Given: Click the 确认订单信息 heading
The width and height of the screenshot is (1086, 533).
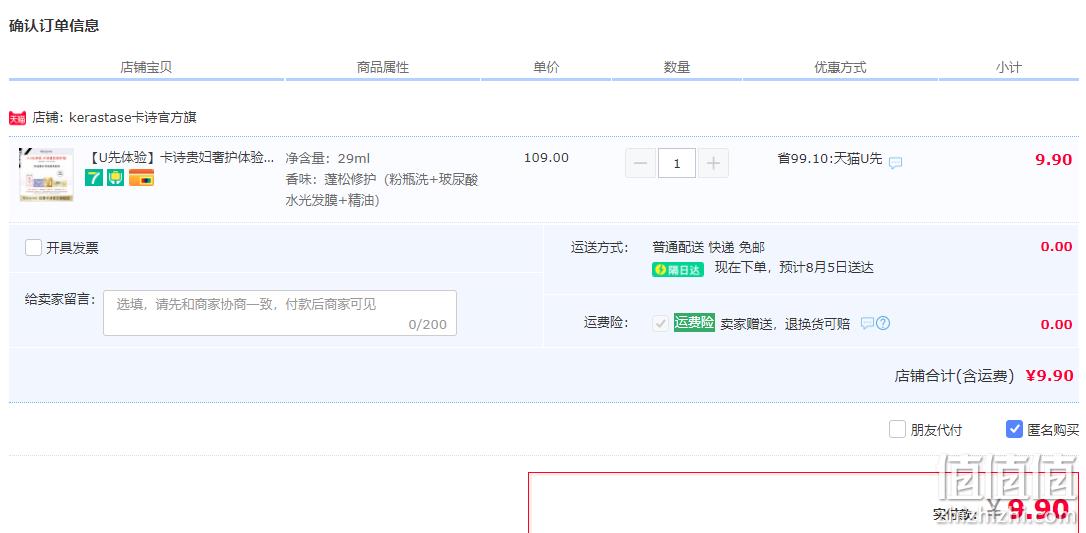Looking at the screenshot, I should (54, 26).
